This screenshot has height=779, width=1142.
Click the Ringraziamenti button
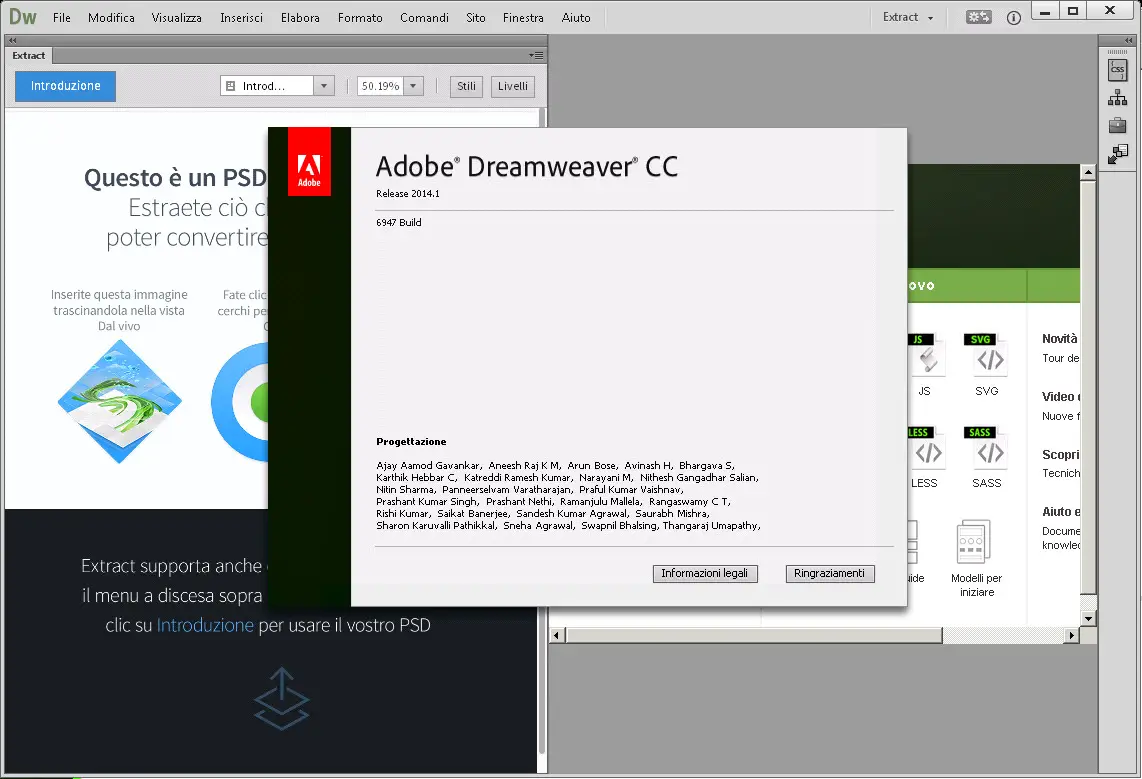[x=830, y=574]
